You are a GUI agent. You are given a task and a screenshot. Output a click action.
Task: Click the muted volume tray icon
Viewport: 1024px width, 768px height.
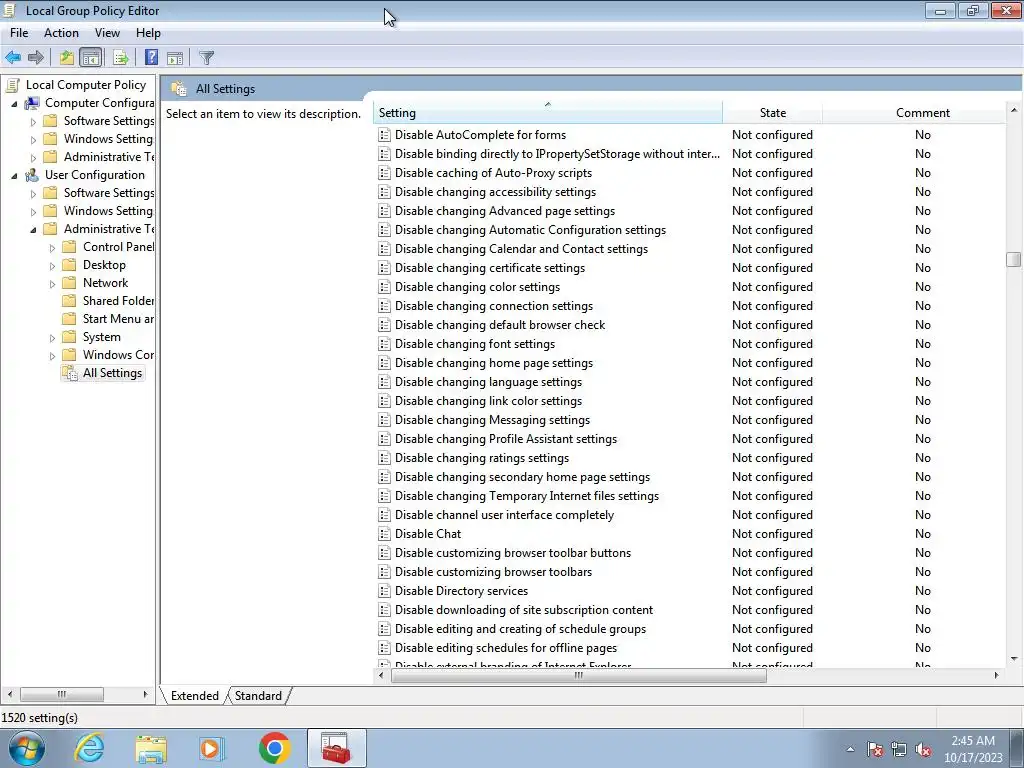point(923,750)
